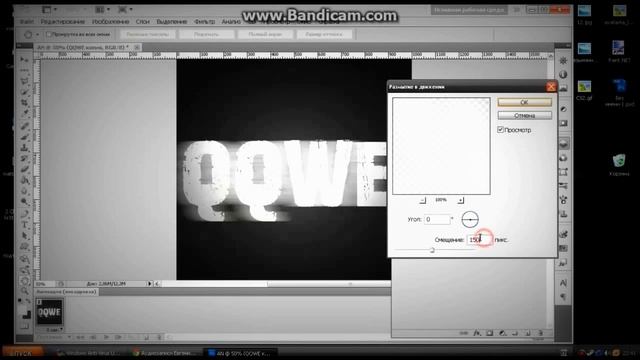This screenshot has width=640, height=360.
Task: Delete selected animation frame
Action: coord(159,337)
